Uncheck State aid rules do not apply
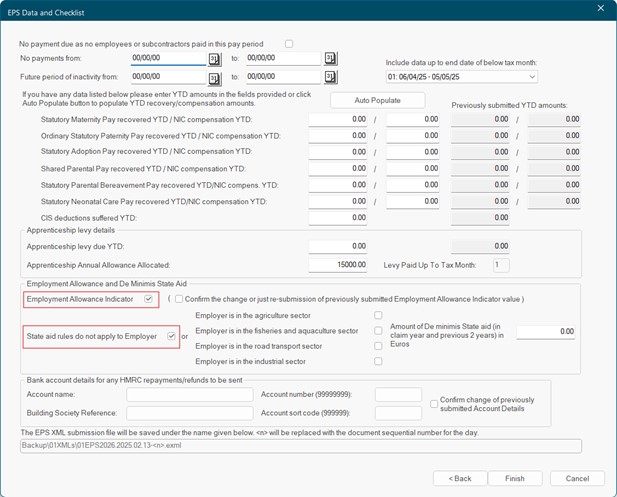Screen dimensions: 617x497 coord(171,336)
